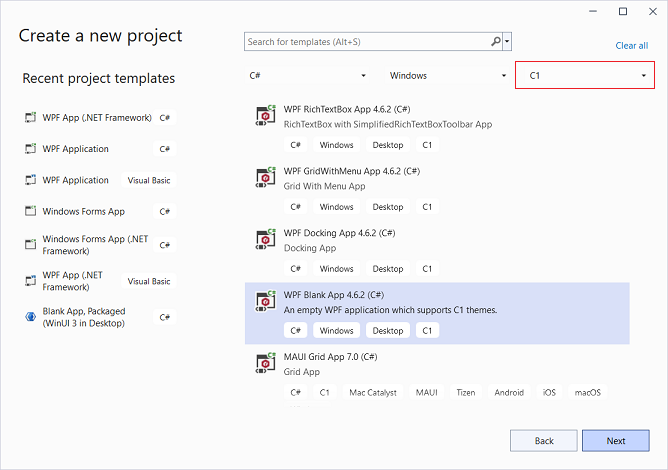Click the Mac Catalyst tag on MAUI Grid App

click(x=371, y=393)
